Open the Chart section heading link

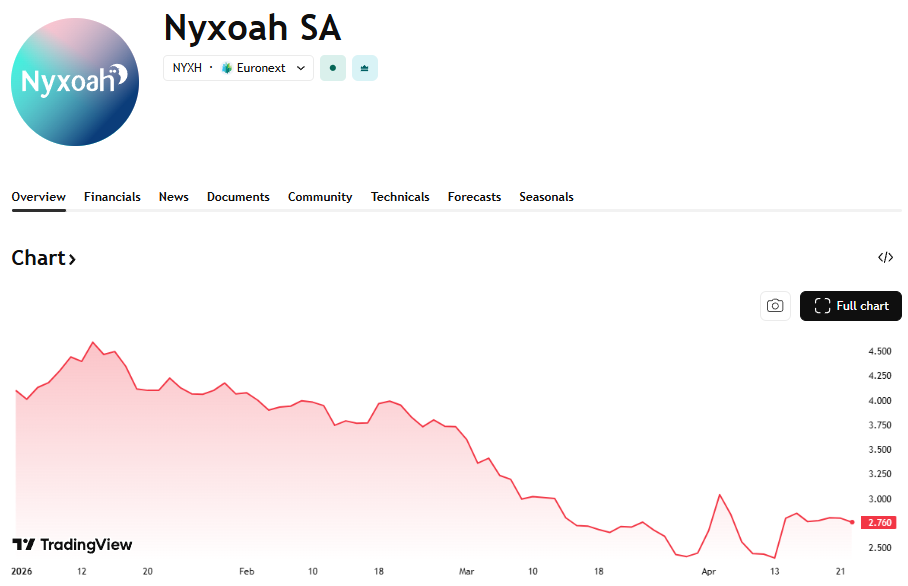[x=44, y=258]
